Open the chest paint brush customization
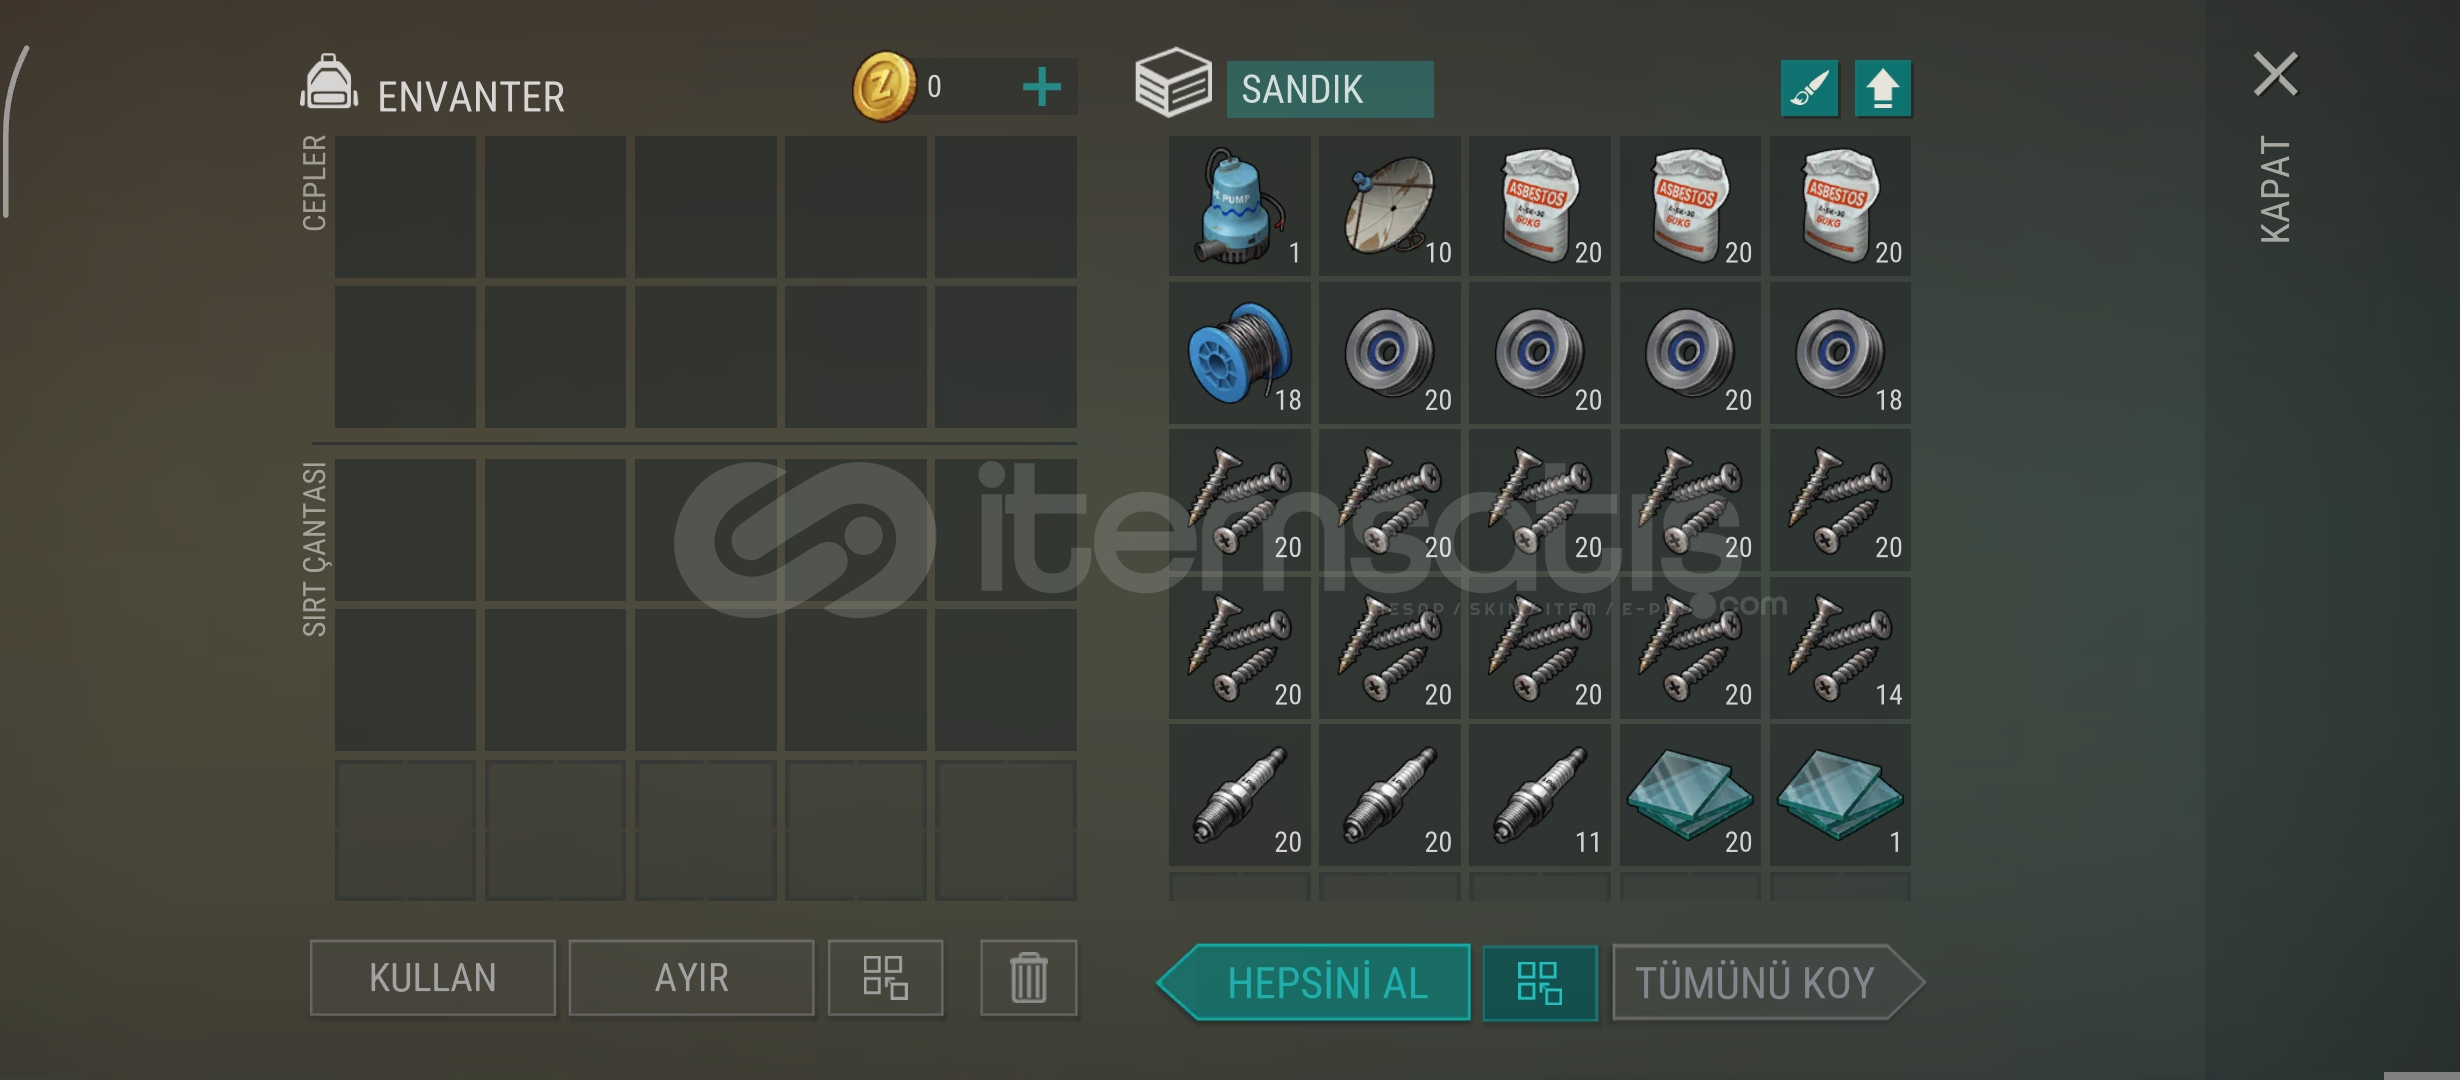The image size is (2460, 1080). pyautogui.click(x=1809, y=89)
